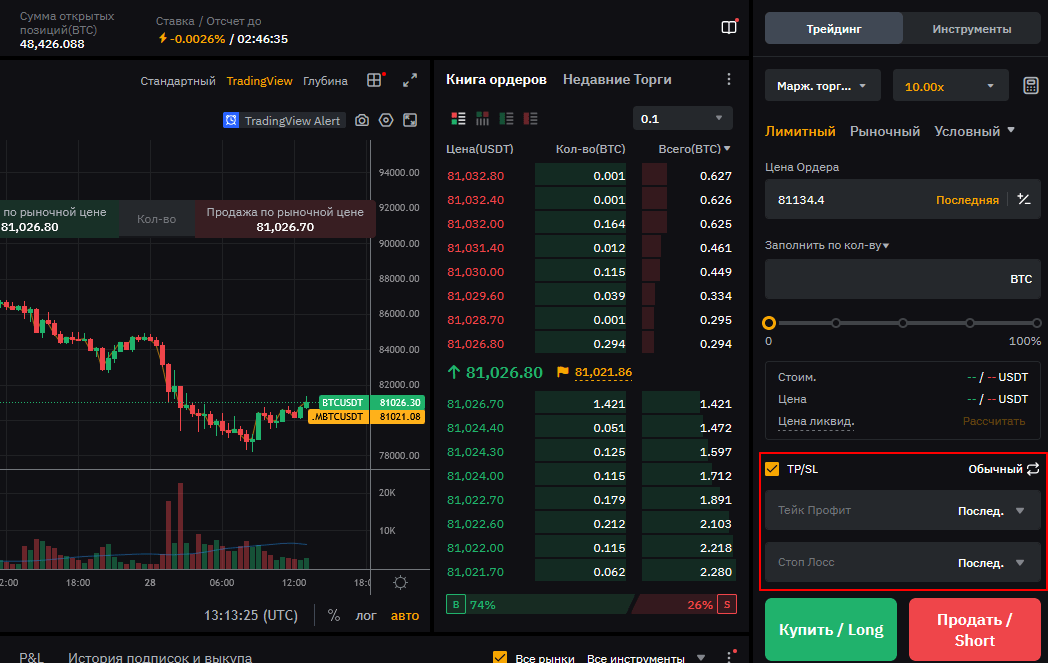The height and width of the screenshot is (663, 1048).
Task: Switch to the 'Инструменты' tab
Action: (971, 29)
